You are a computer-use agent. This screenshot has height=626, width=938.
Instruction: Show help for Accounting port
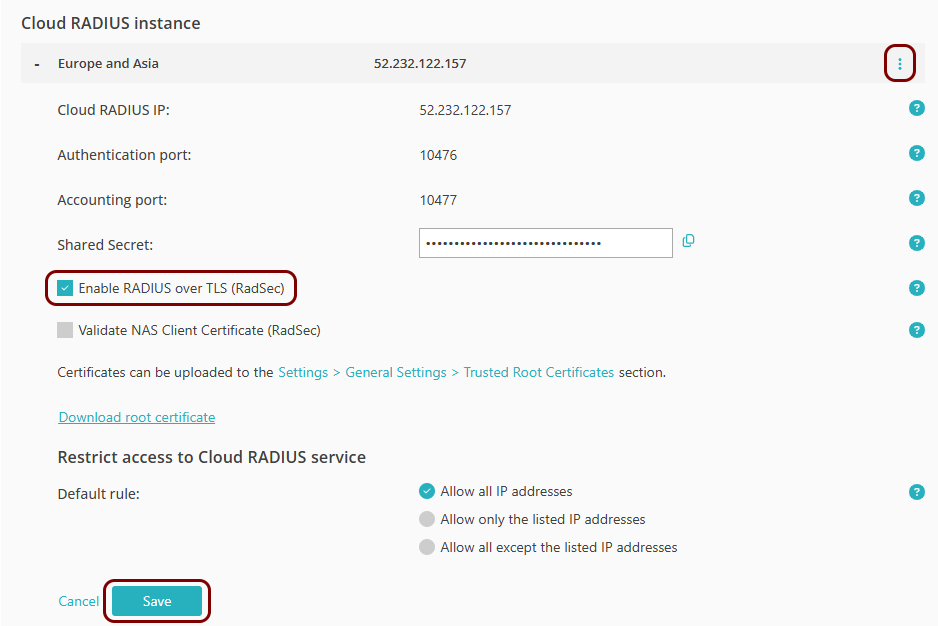point(916,198)
